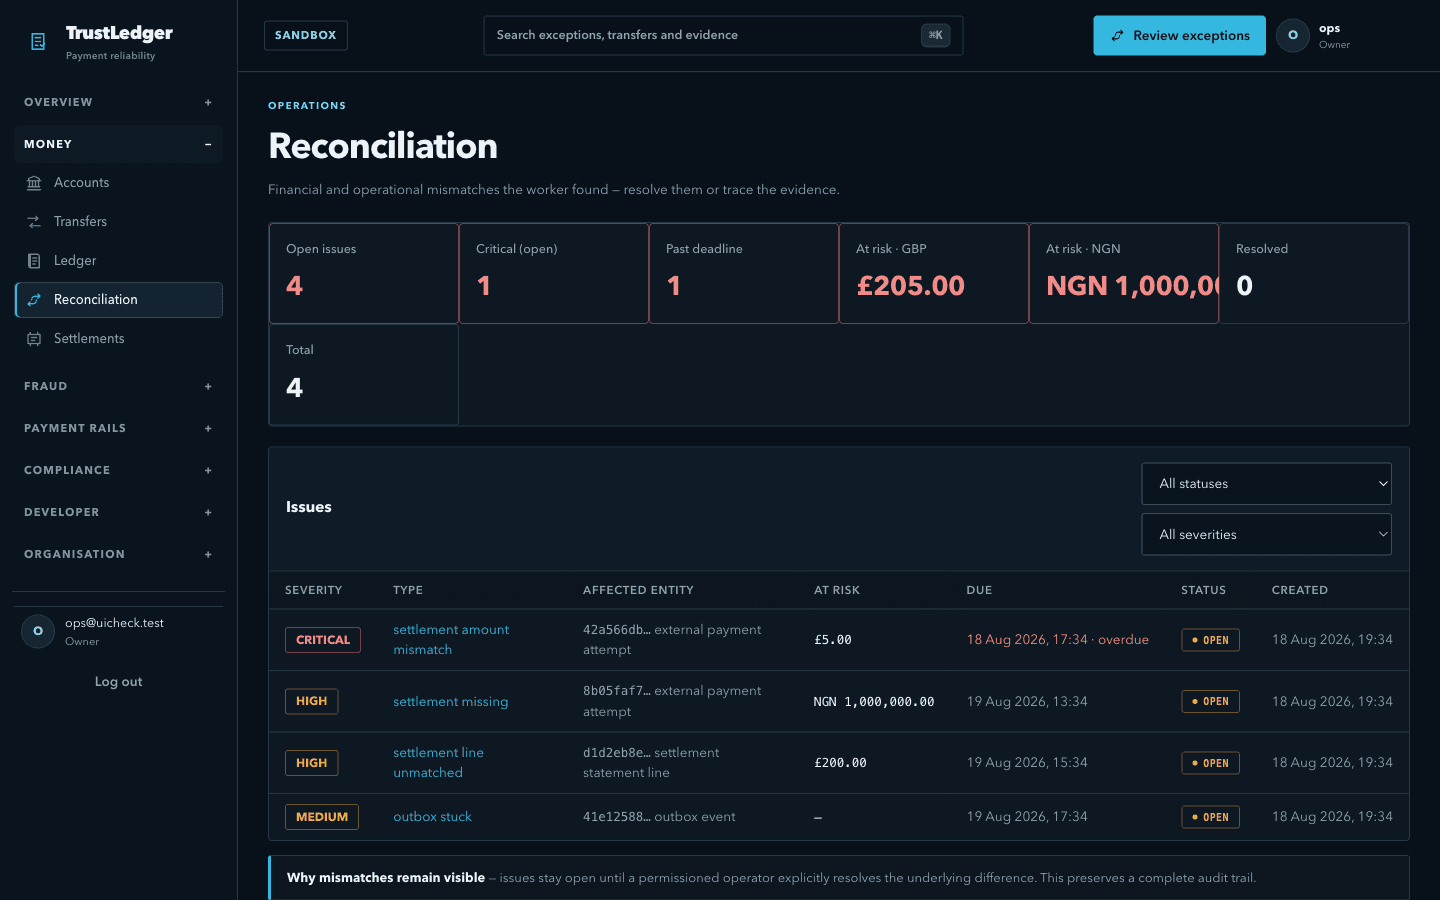1440x900 pixels.
Task: Click the d1d2eb8e settlement statement line entity
Action: point(651,763)
